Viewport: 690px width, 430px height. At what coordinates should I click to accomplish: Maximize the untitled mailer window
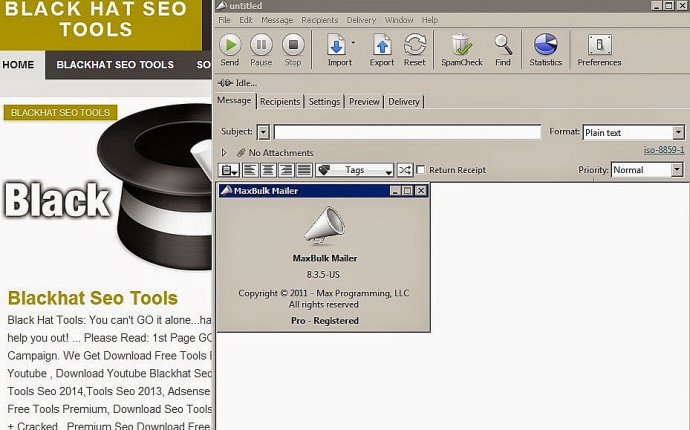pyautogui.click(x=668, y=5)
